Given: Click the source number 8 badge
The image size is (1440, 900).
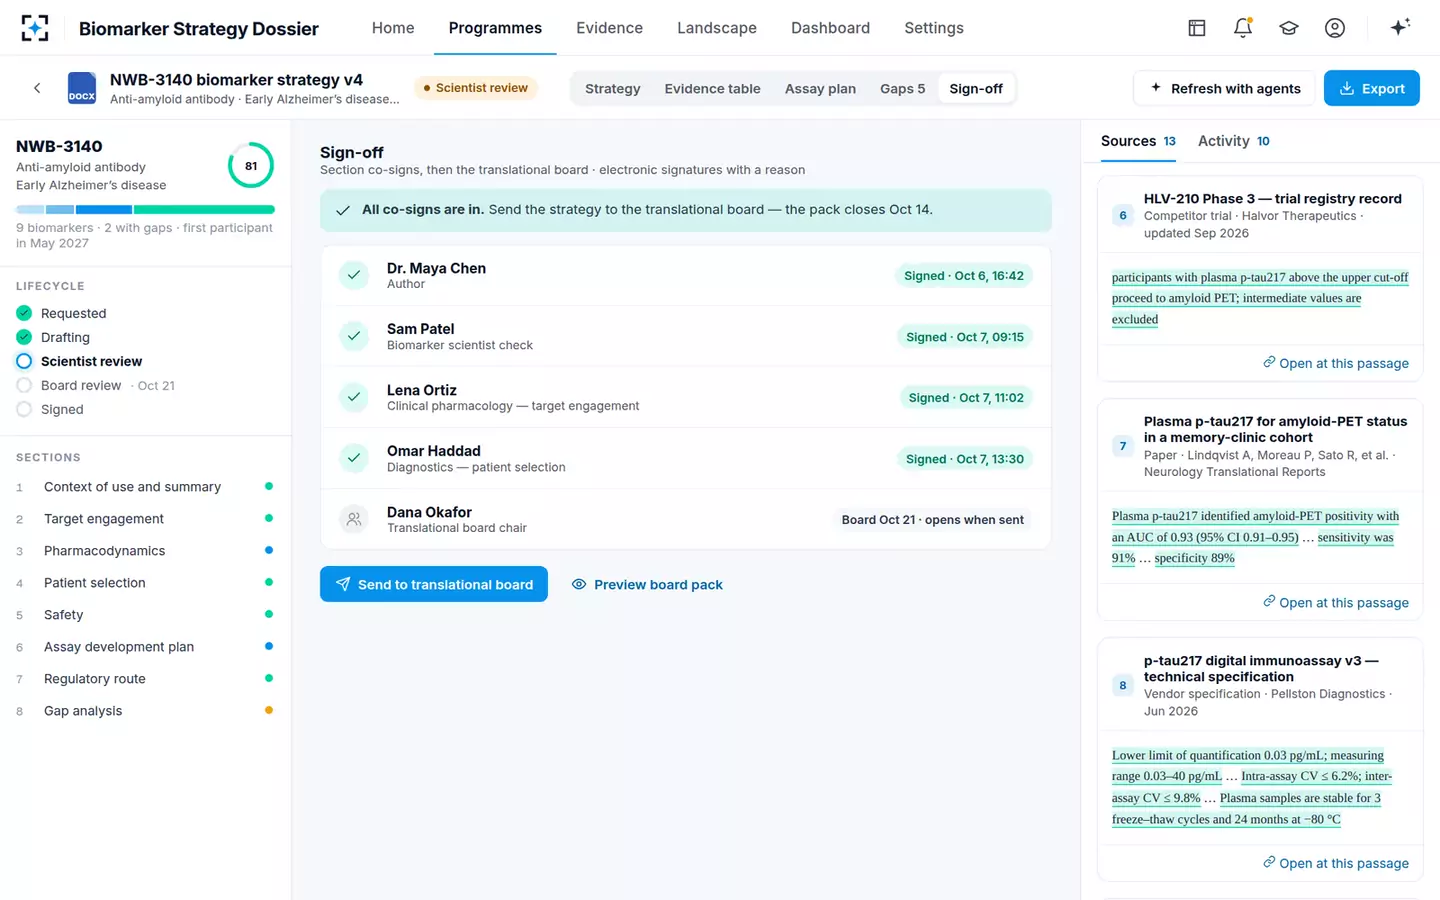Looking at the screenshot, I should (1123, 685).
